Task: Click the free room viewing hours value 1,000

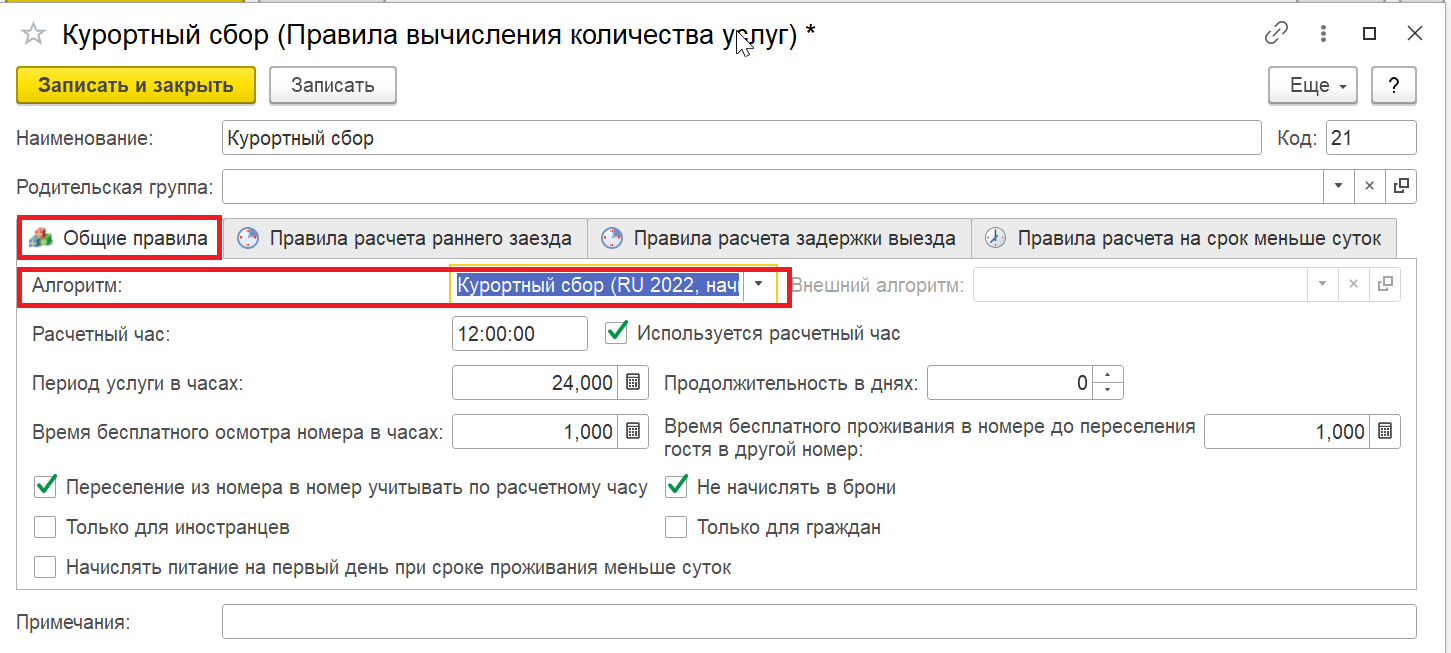Action: click(x=536, y=432)
